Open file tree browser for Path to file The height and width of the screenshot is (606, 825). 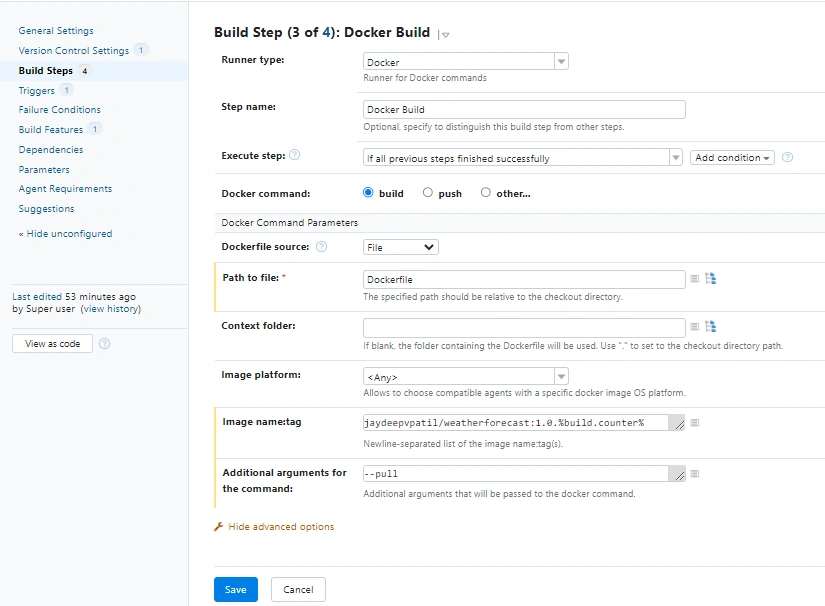[710, 278]
